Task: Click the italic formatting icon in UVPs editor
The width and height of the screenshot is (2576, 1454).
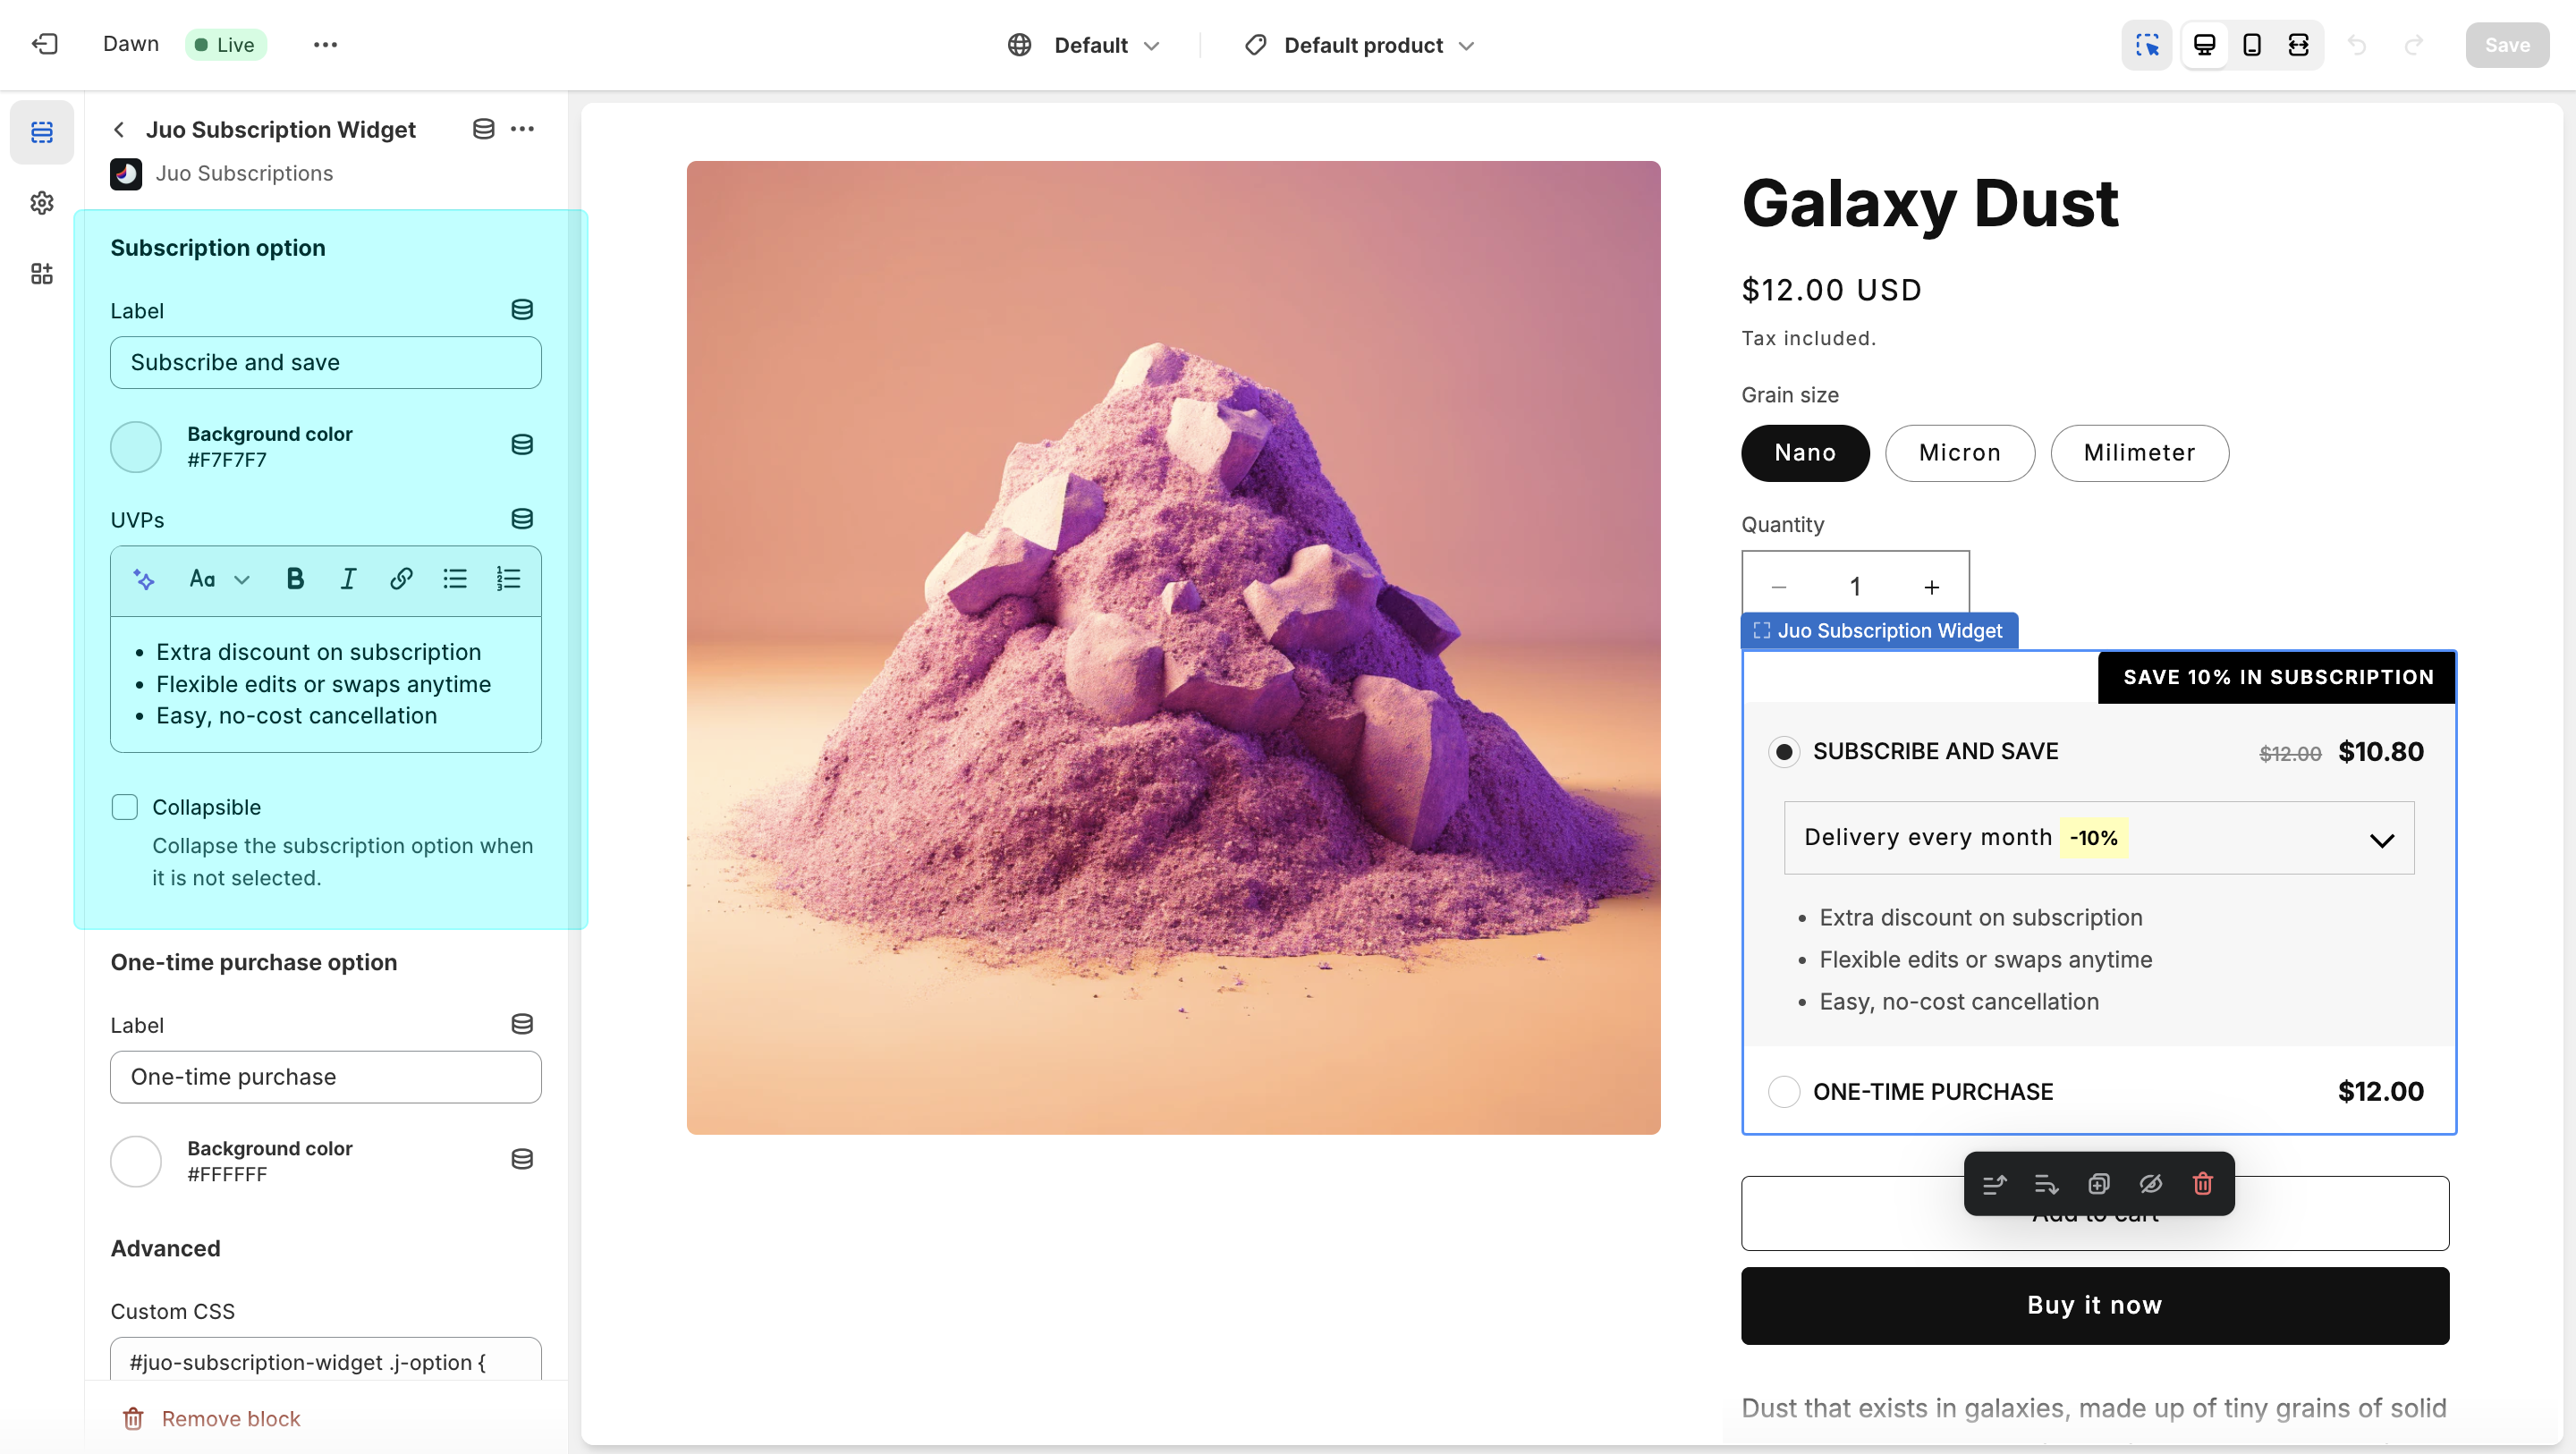Action: [347, 579]
